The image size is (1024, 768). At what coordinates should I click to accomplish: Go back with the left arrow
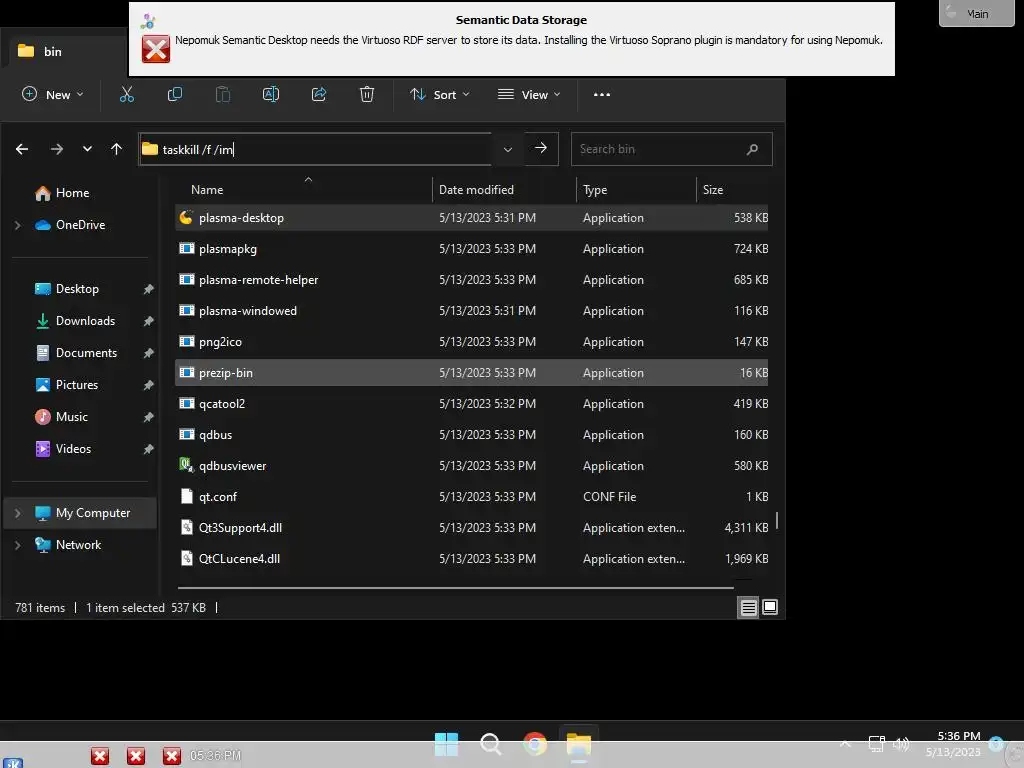(x=22, y=149)
